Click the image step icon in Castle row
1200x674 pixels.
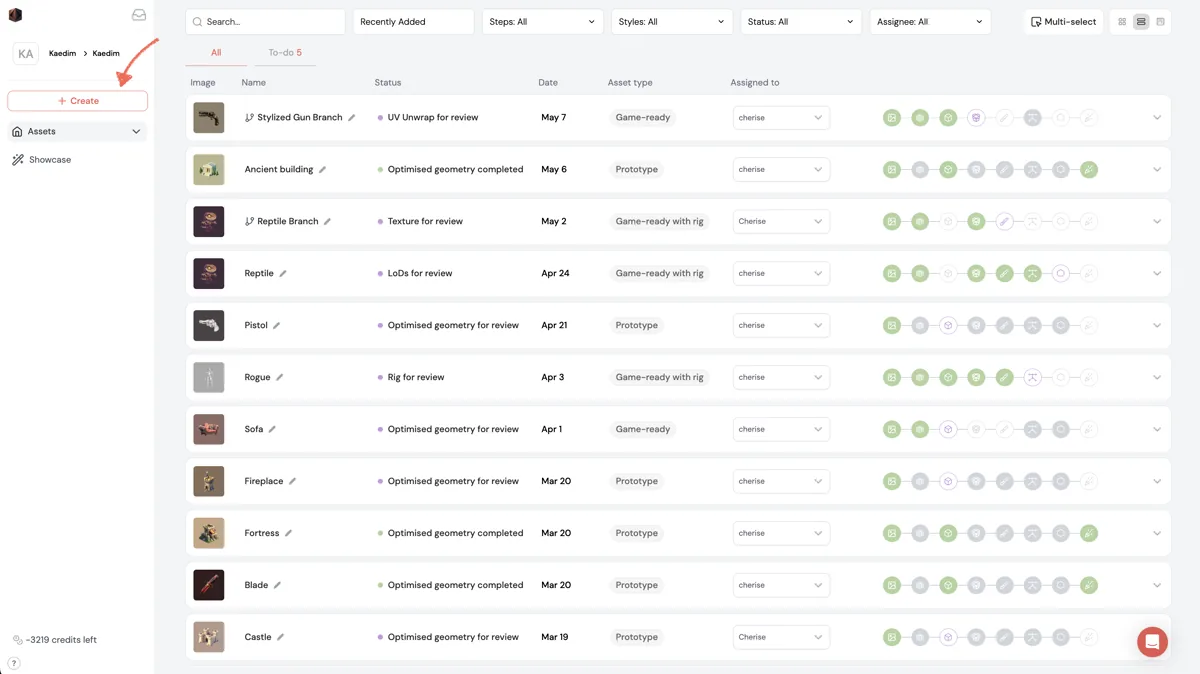coord(892,638)
